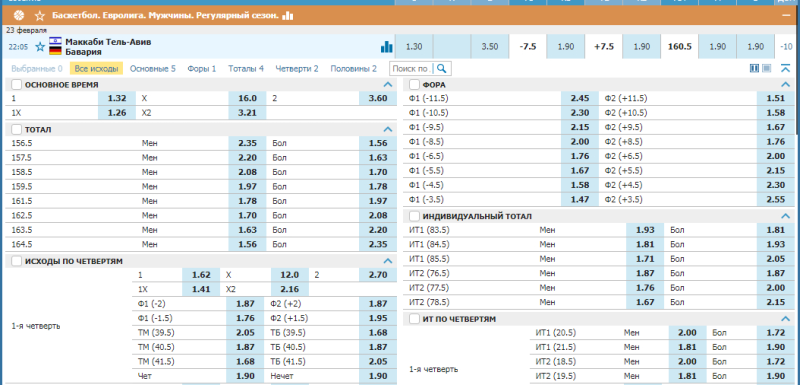
Task: Select 3.21 odds for X2 main time
Action: tap(247, 113)
